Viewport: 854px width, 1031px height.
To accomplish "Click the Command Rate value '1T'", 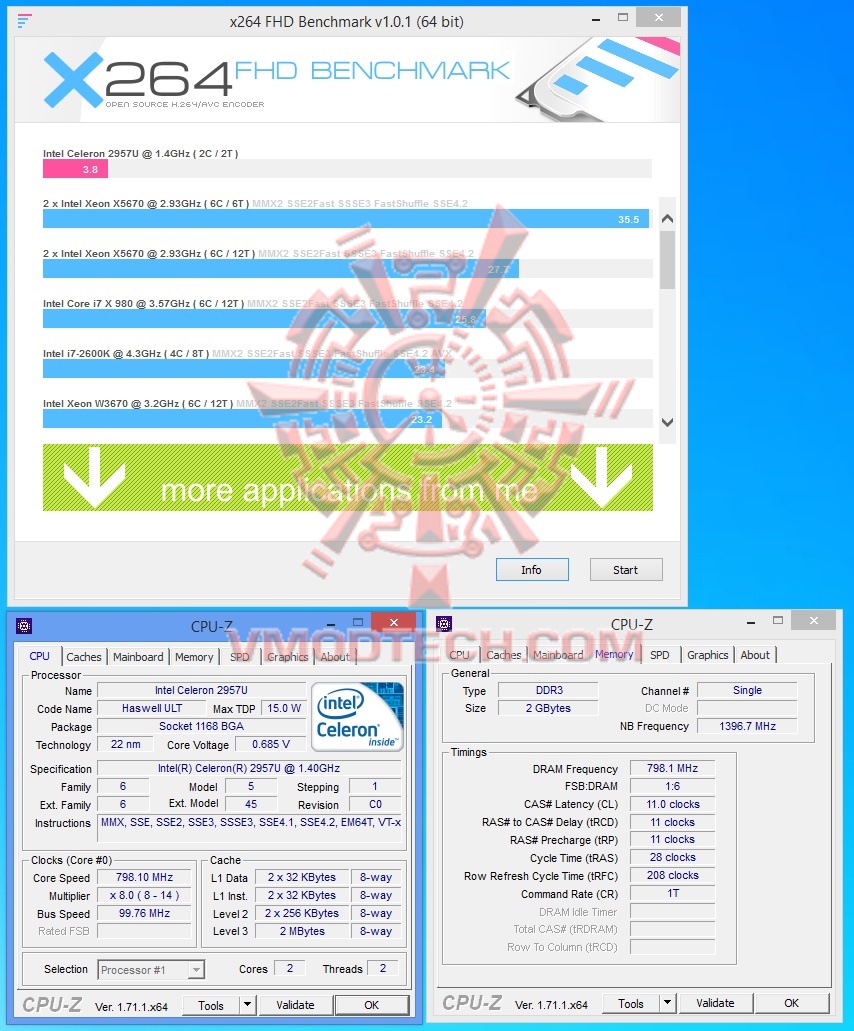I will [673, 894].
